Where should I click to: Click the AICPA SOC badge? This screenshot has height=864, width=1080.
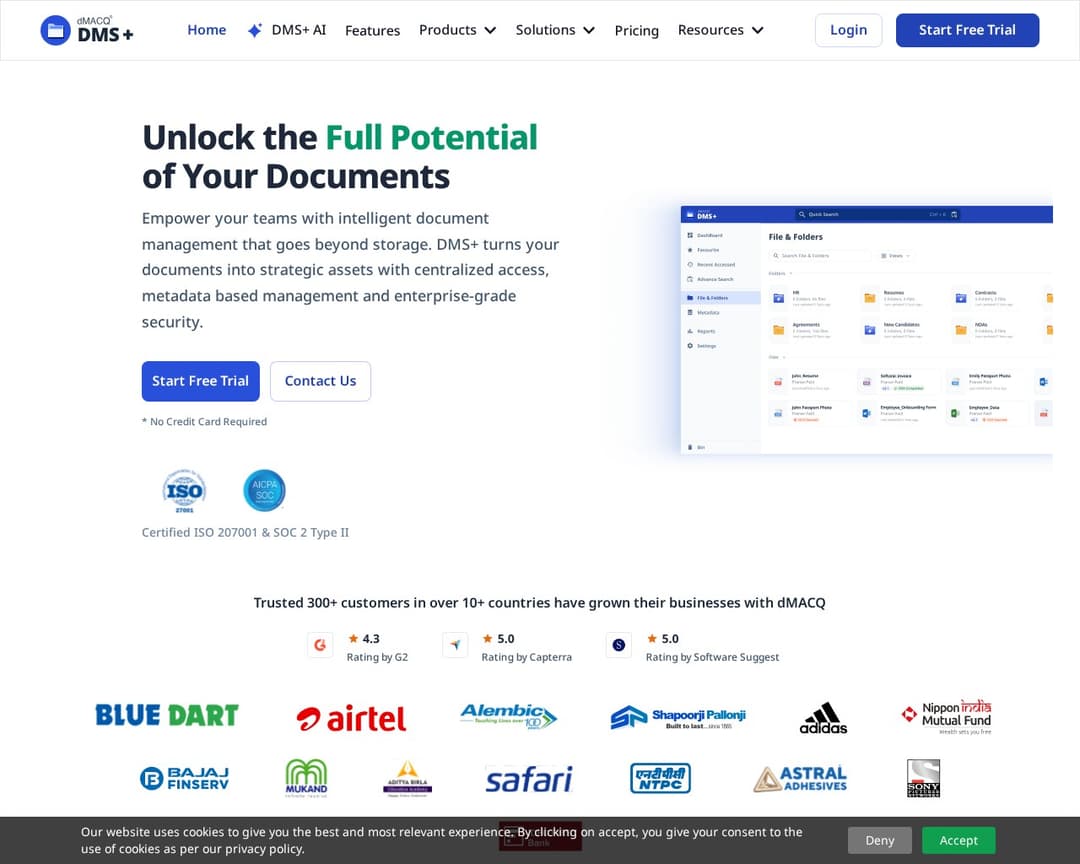coord(264,491)
